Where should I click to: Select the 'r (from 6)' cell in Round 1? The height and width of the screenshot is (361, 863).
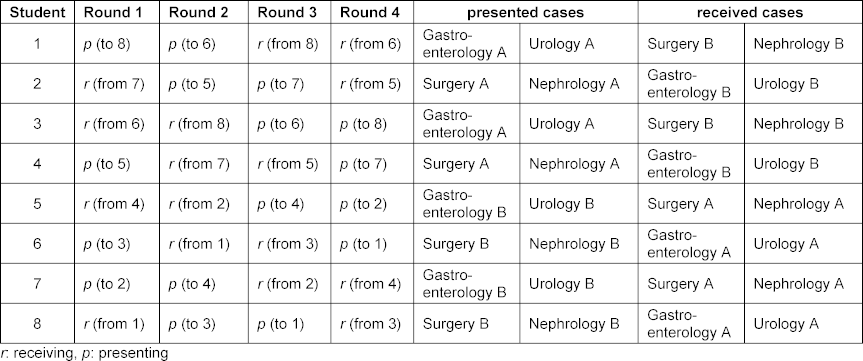[114, 124]
